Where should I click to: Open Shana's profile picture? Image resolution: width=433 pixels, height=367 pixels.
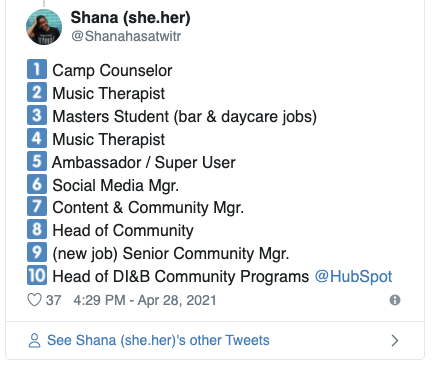pos(44,27)
